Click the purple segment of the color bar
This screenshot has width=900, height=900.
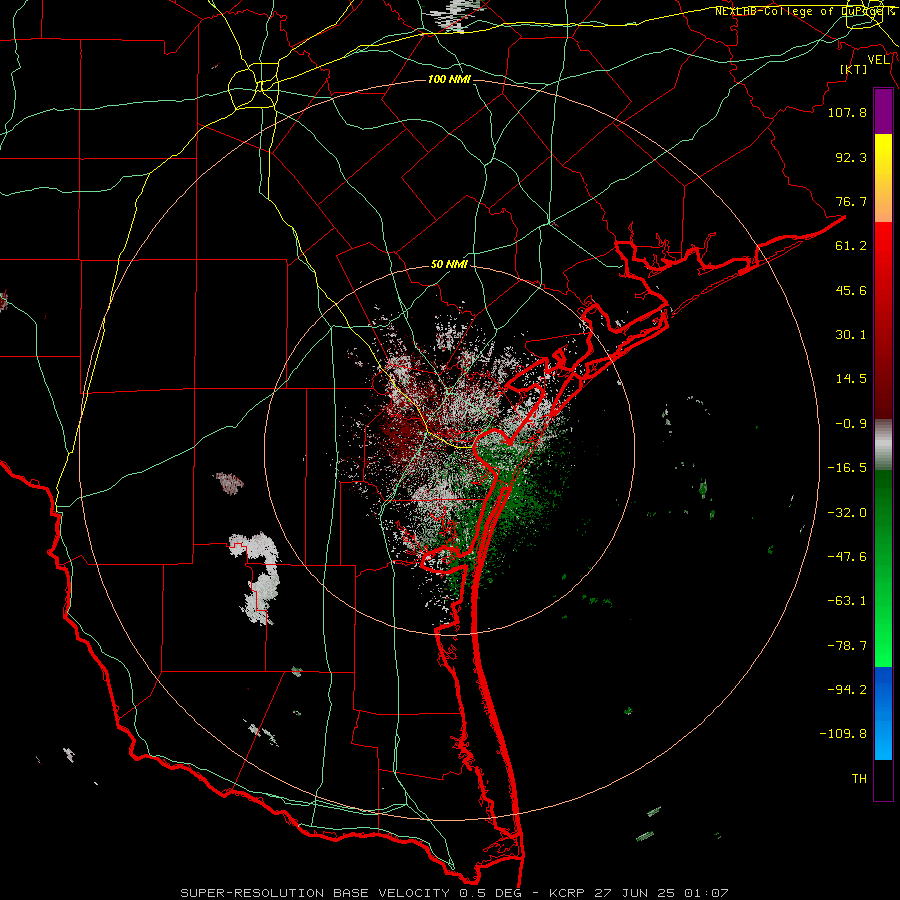[883, 111]
